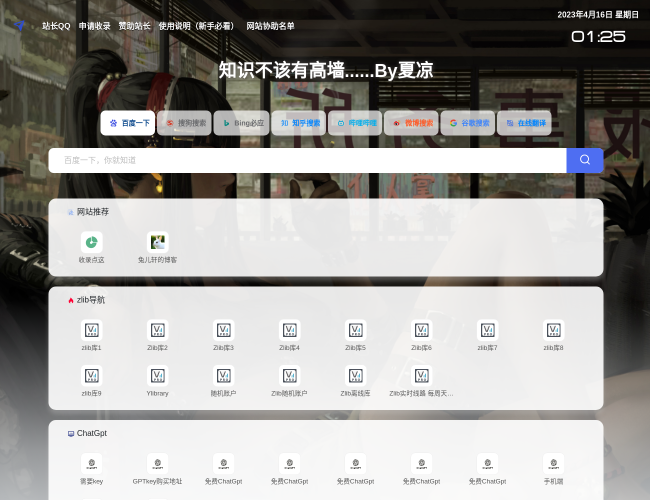This screenshot has width=650, height=500.
Task: Open the Zlib库6 shortcut icon
Action: point(422,330)
